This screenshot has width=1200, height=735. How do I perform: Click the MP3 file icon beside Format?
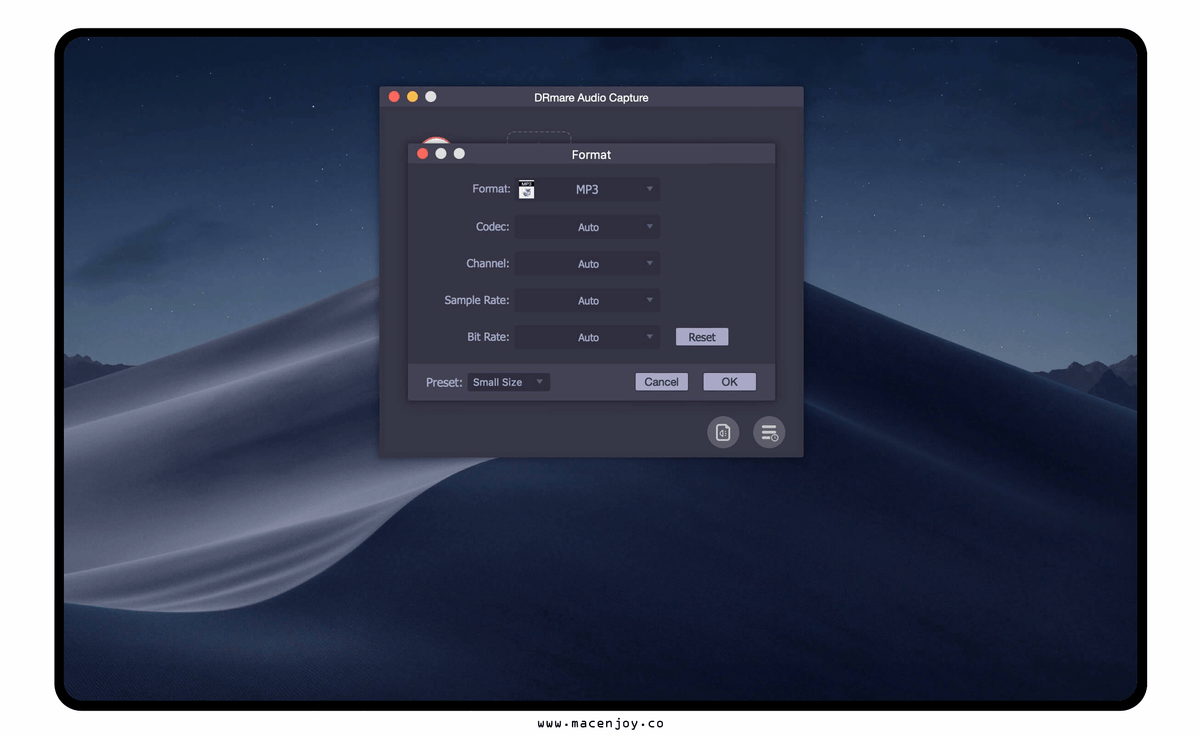527,189
